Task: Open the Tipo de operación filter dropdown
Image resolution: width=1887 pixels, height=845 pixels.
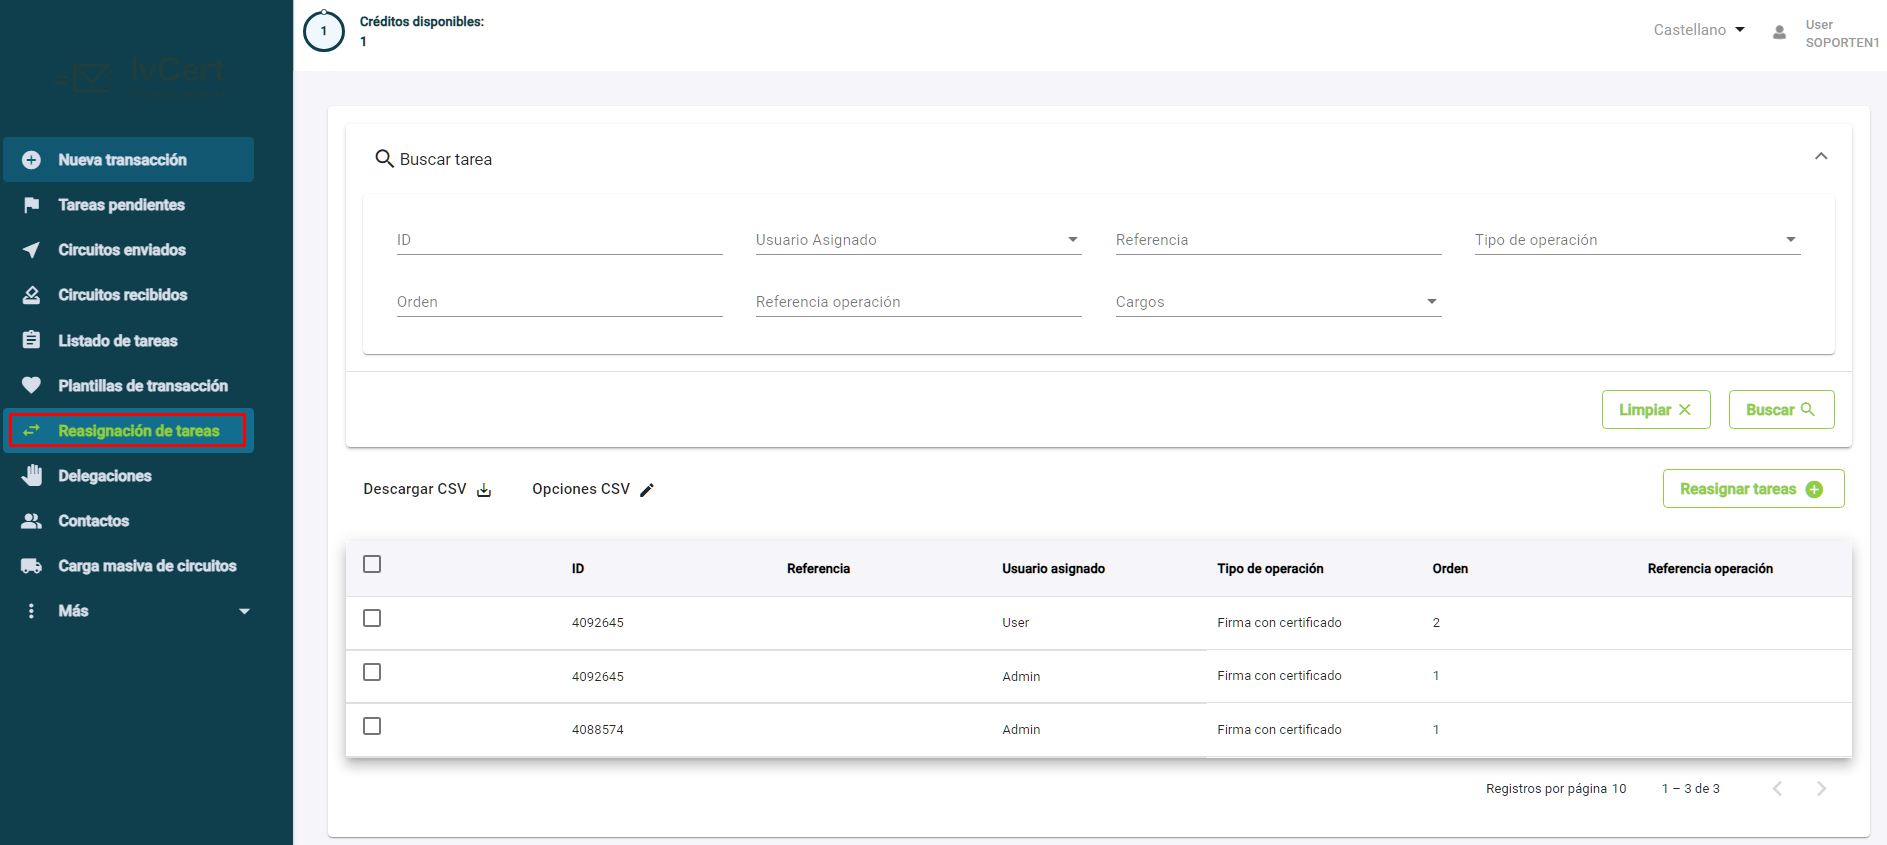Action: (x=1637, y=240)
